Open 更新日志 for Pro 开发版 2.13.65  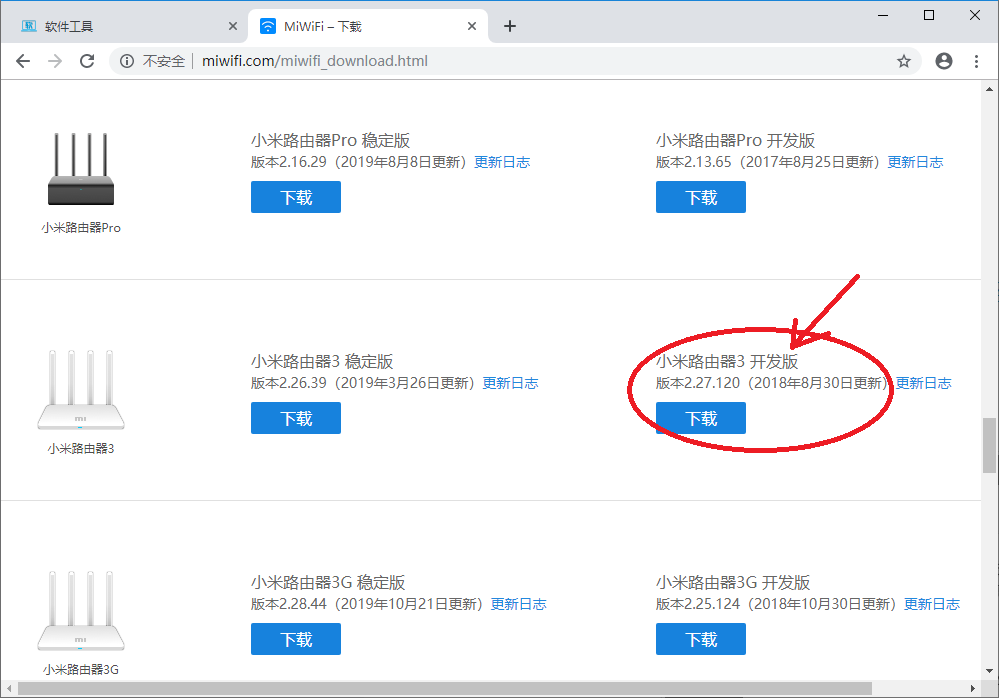click(x=916, y=162)
